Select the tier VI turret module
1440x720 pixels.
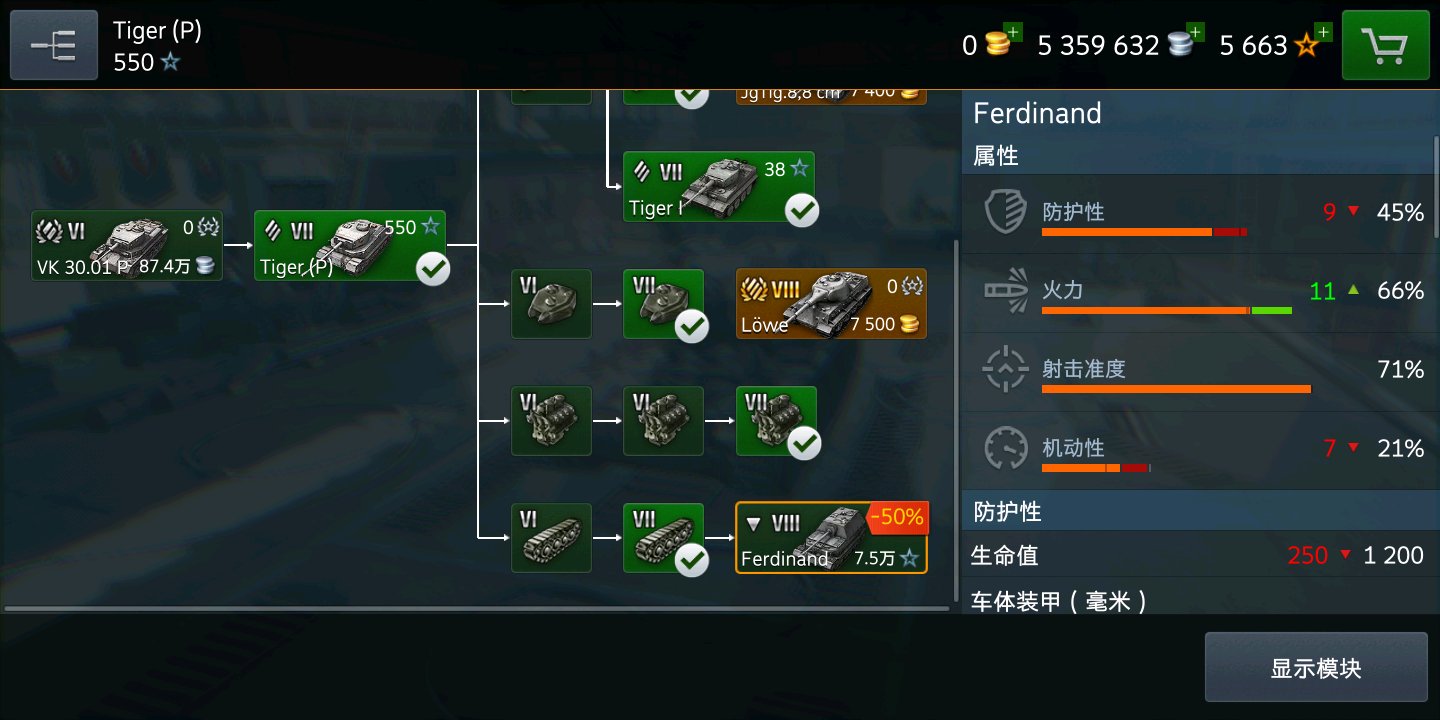tap(551, 304)
